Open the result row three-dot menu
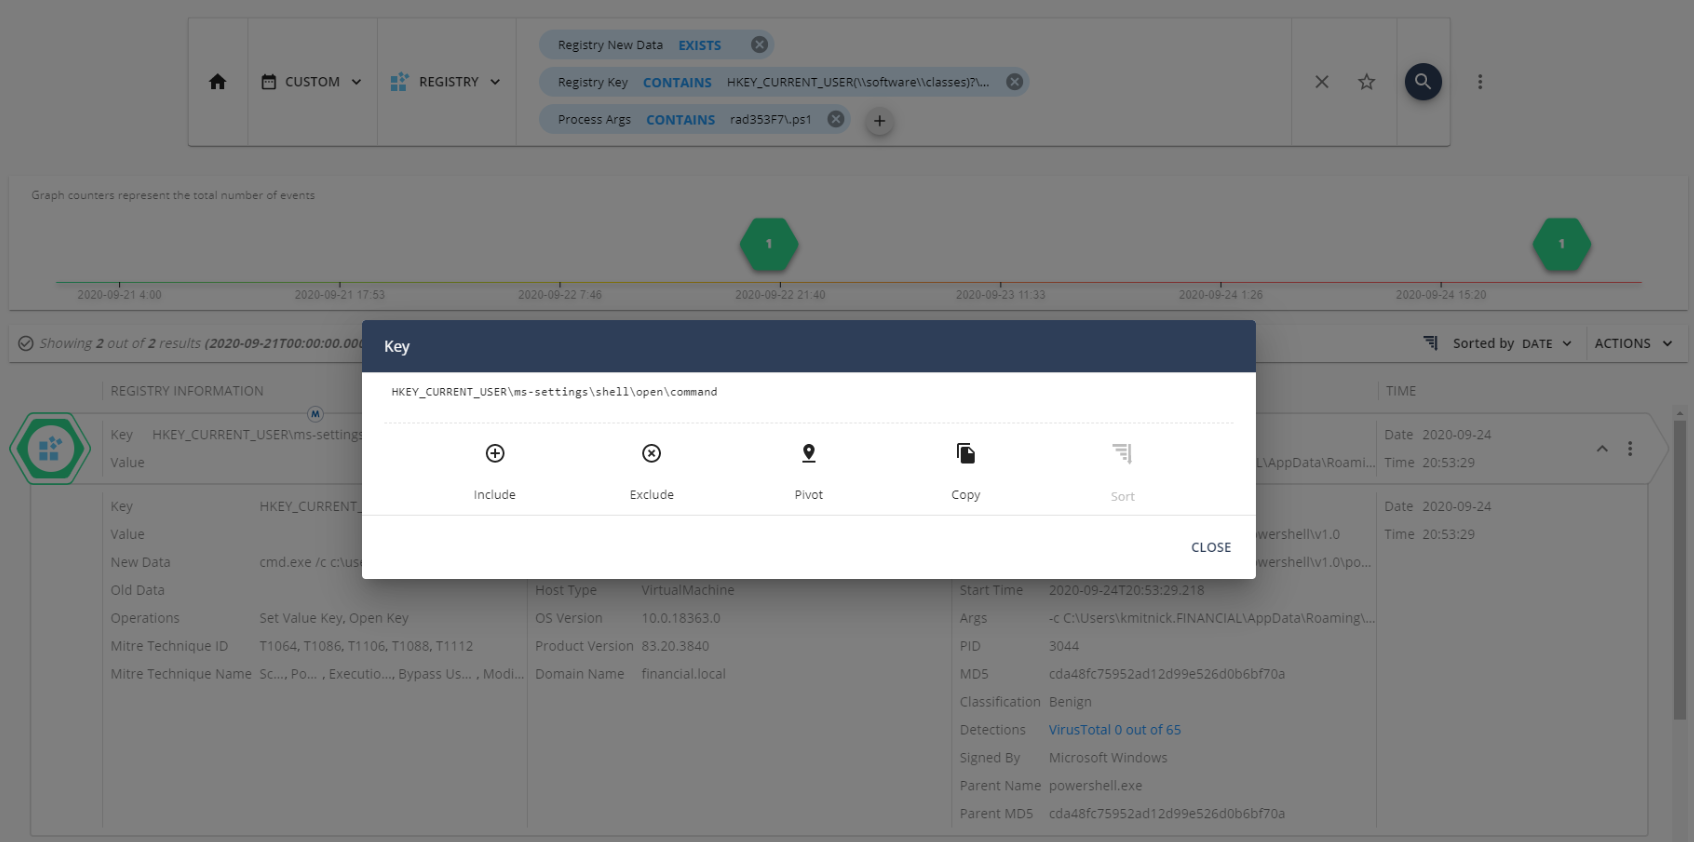 (x=1630, y=449)
